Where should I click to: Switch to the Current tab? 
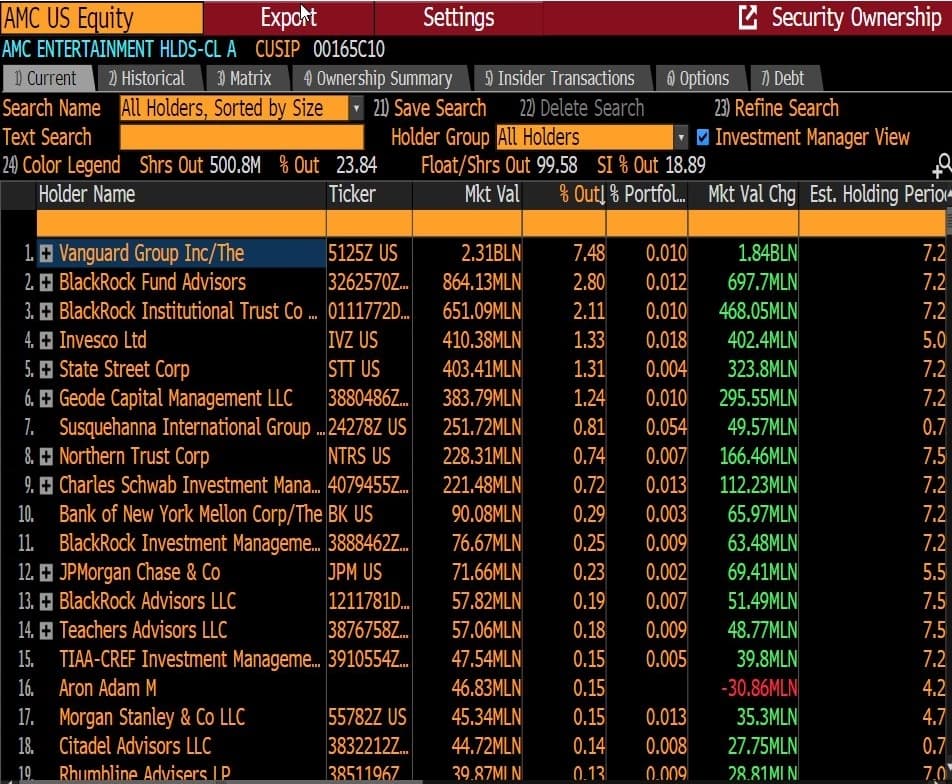[48, 78]
